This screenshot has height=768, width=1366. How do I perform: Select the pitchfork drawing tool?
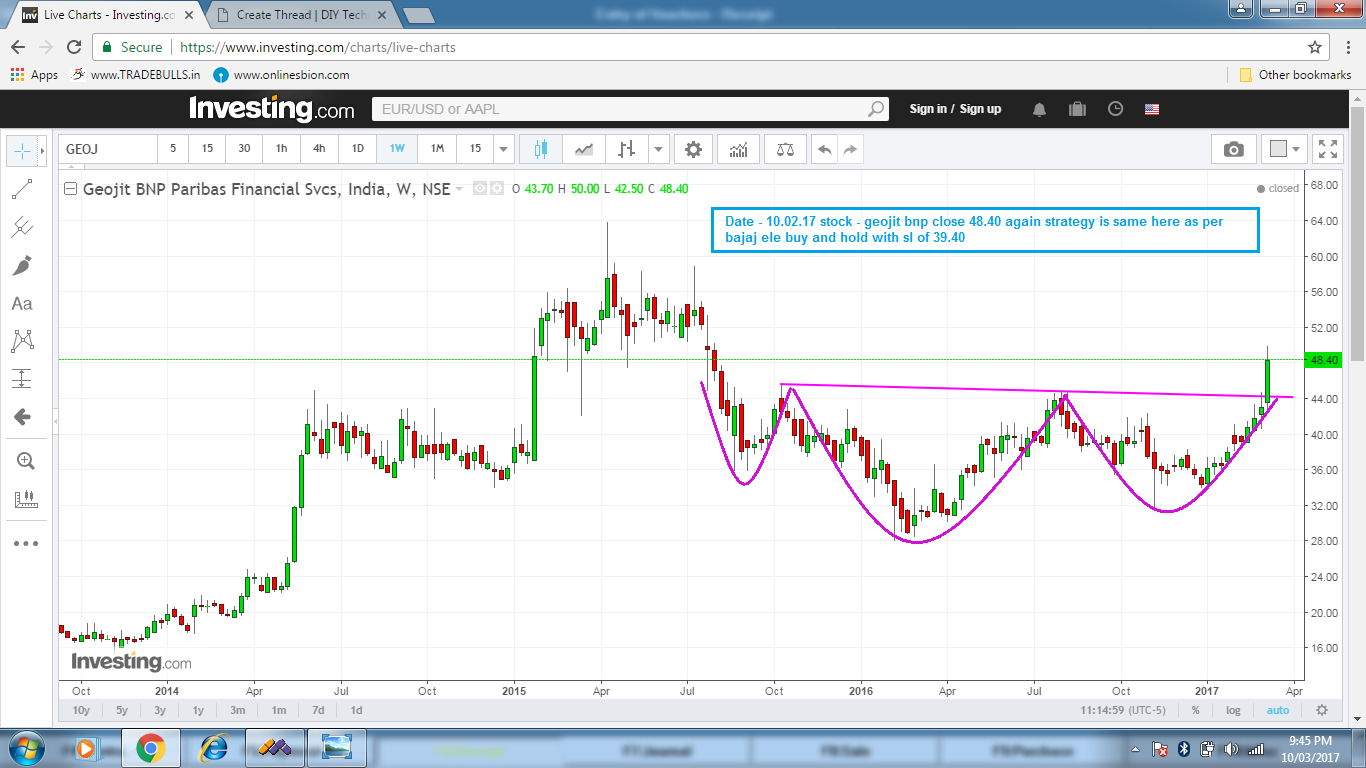pos(22,227)
